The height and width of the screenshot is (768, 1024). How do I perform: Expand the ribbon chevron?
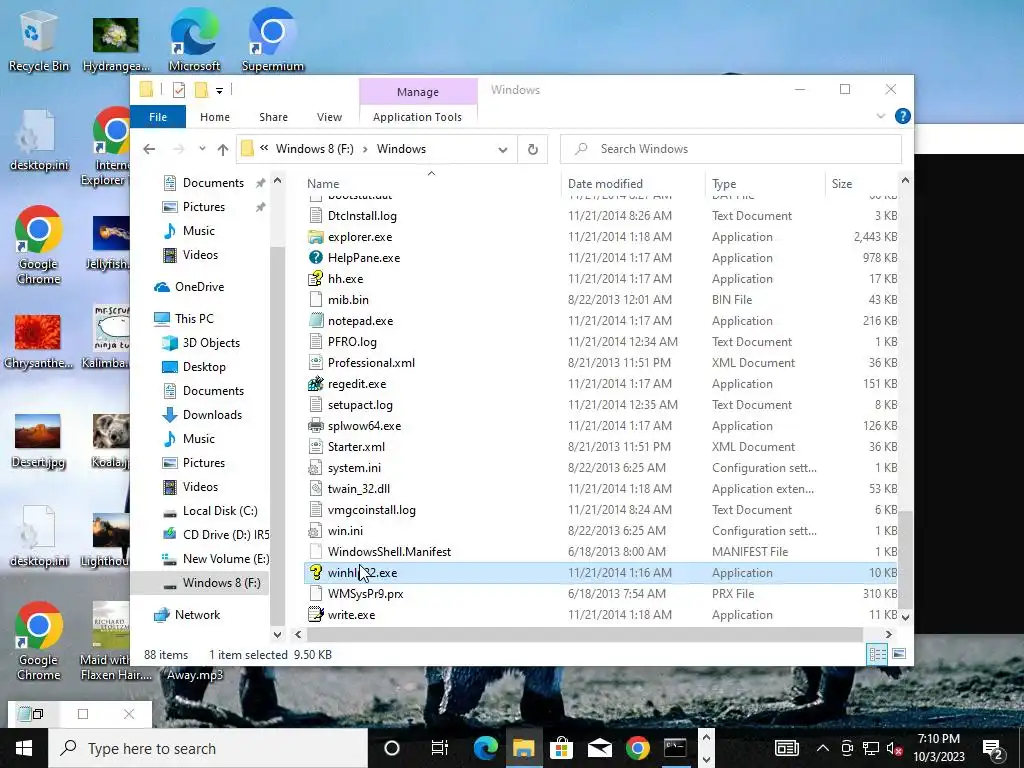880,116
